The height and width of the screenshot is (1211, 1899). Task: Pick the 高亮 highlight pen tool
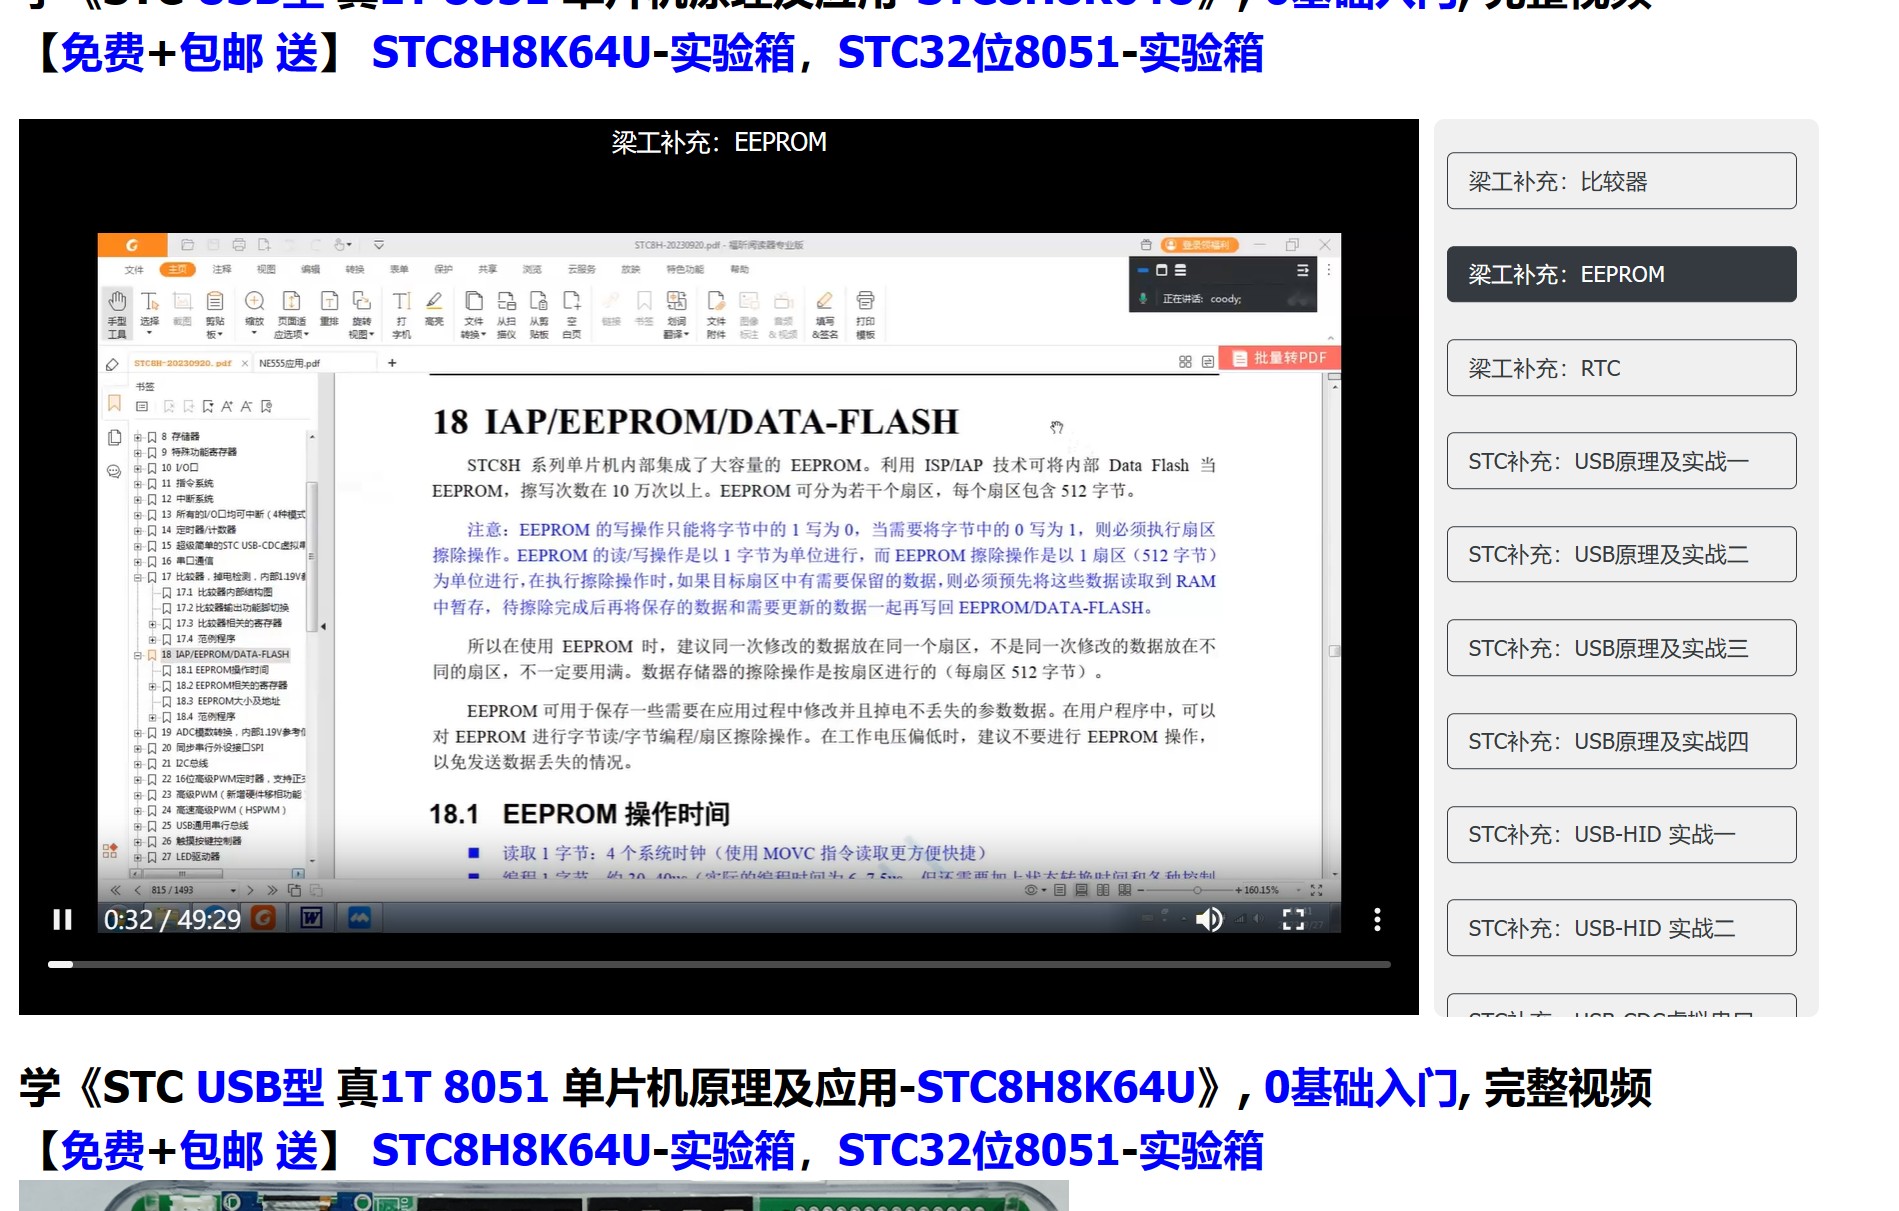pos(434,309)
